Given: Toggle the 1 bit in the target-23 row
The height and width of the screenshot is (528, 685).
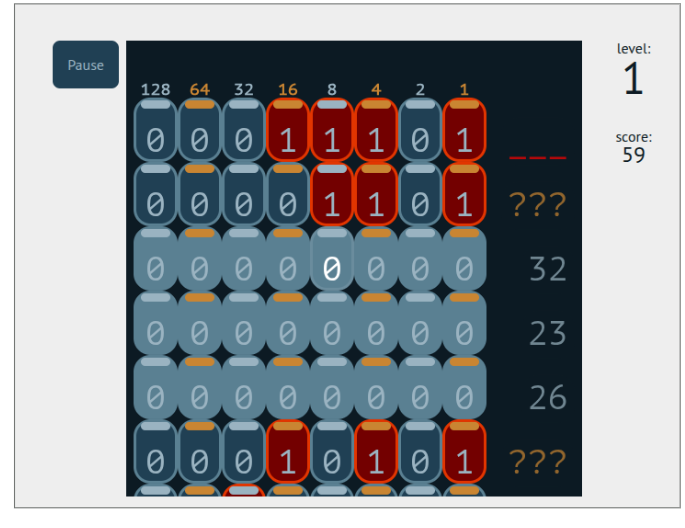Looking at the screenshot, I should (x=464, y=333).
